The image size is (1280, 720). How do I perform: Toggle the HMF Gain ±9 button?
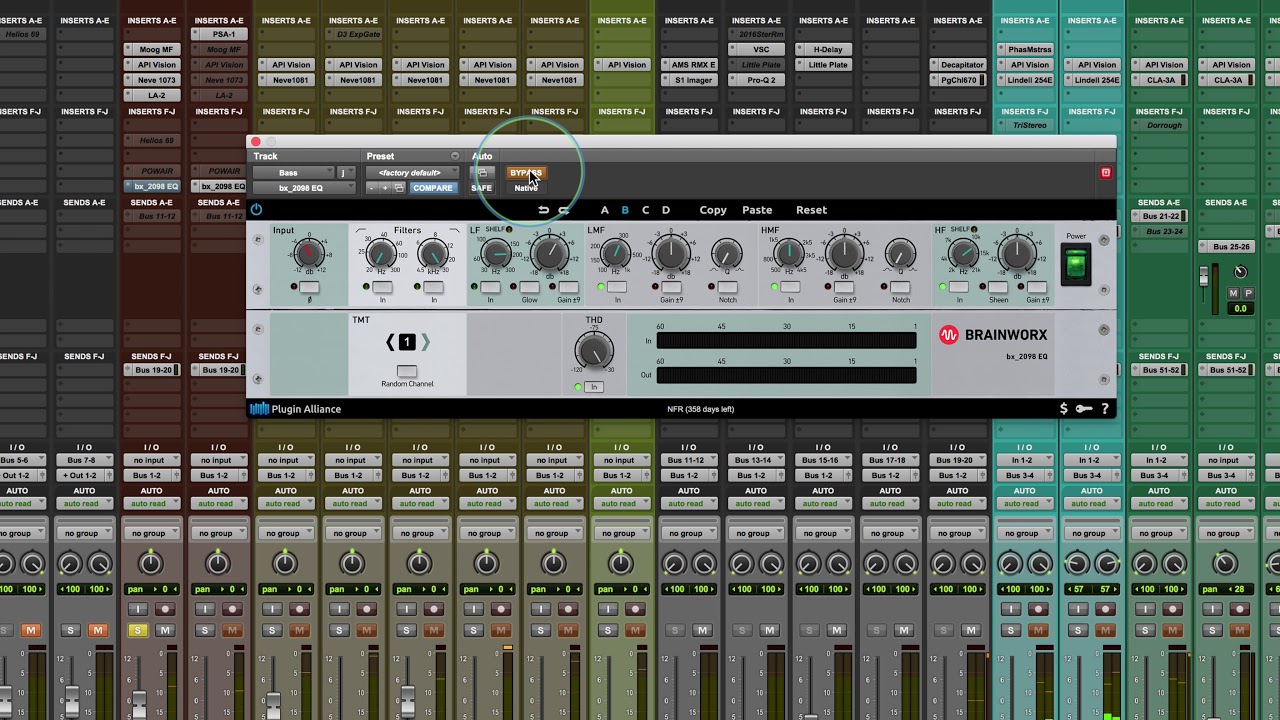click(845, 288)
